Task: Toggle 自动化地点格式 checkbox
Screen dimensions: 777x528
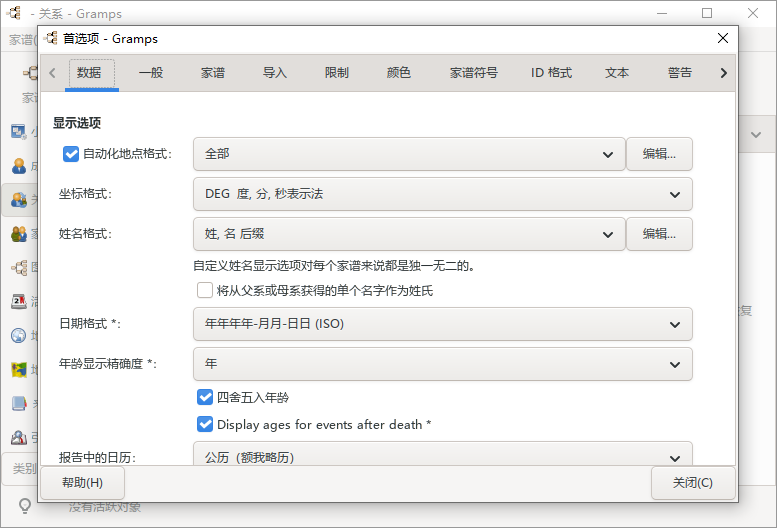Action: (71, 154)
